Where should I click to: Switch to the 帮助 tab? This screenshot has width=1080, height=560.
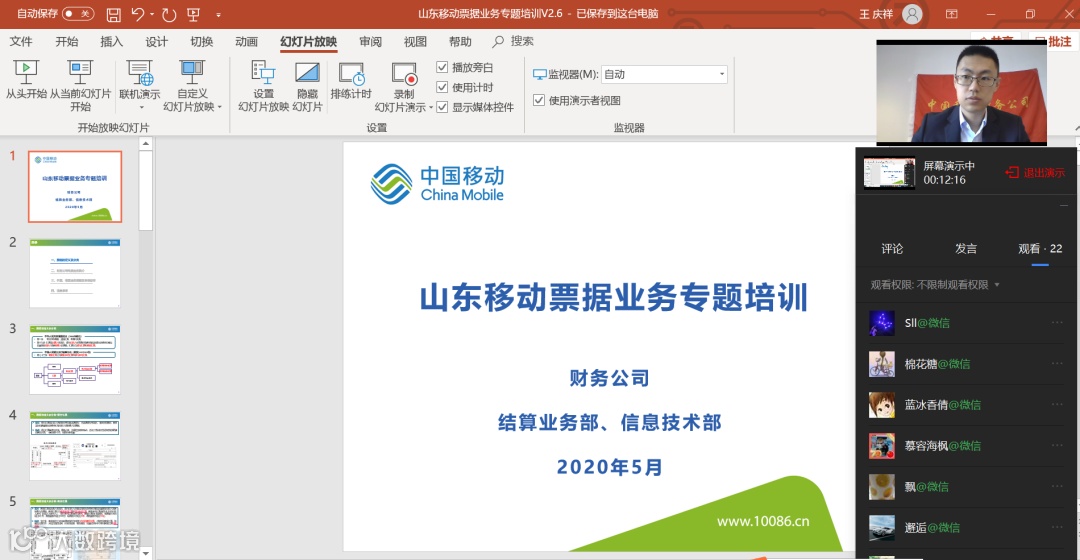(x=460, y=41)
